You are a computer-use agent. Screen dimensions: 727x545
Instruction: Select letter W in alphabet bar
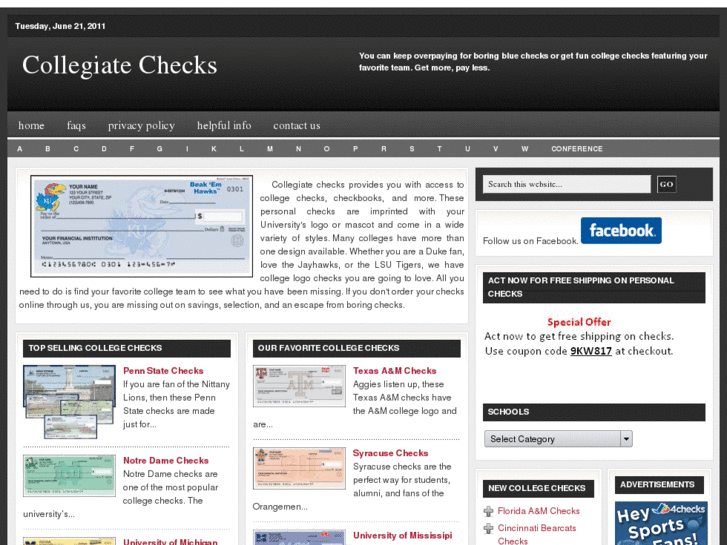tap(524, 149)
